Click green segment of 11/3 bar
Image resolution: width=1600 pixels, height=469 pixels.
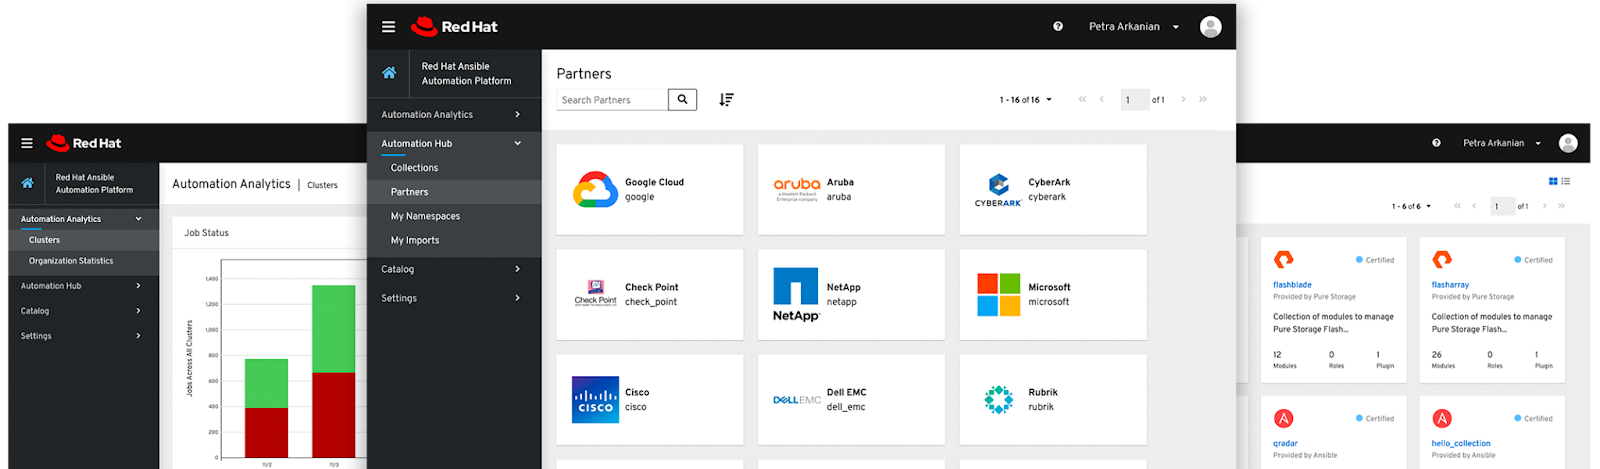[334, 329]
